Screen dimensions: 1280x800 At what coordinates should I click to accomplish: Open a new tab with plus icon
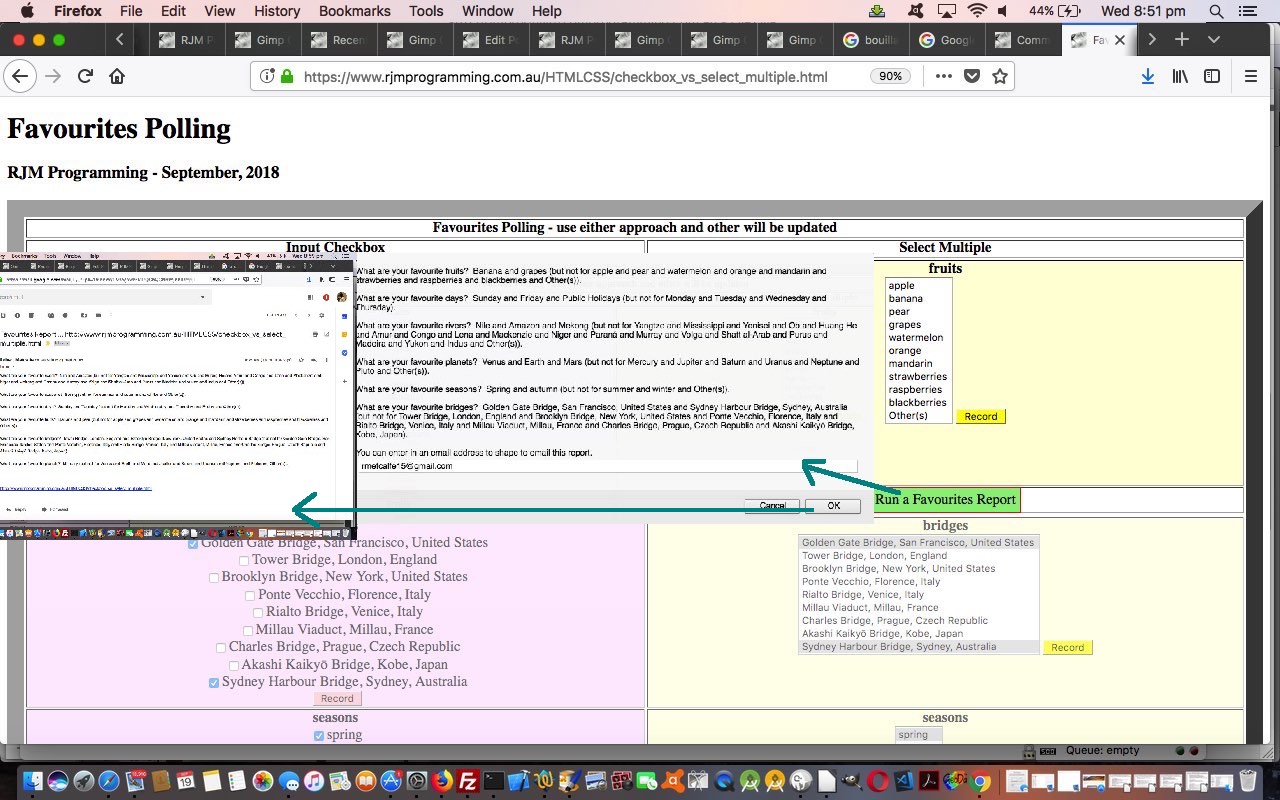click(1182, 40)
